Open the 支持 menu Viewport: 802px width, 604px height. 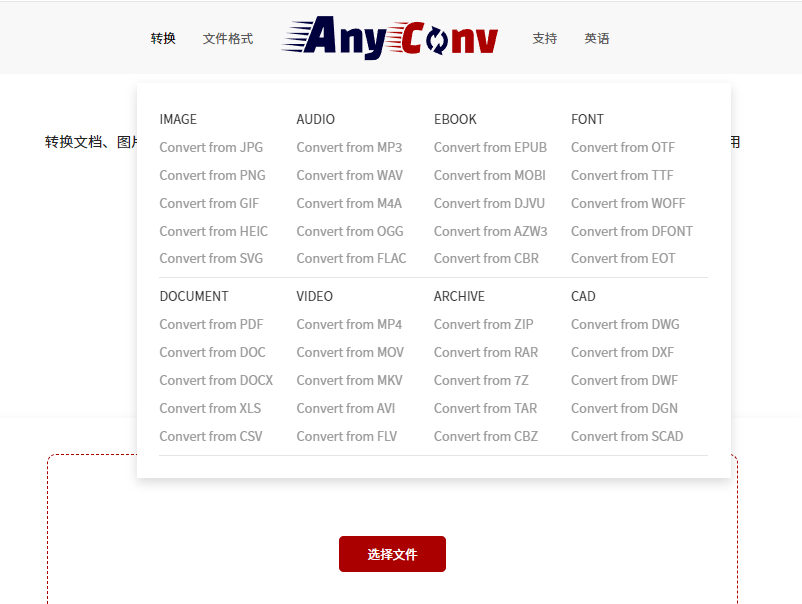coord(545,38)
